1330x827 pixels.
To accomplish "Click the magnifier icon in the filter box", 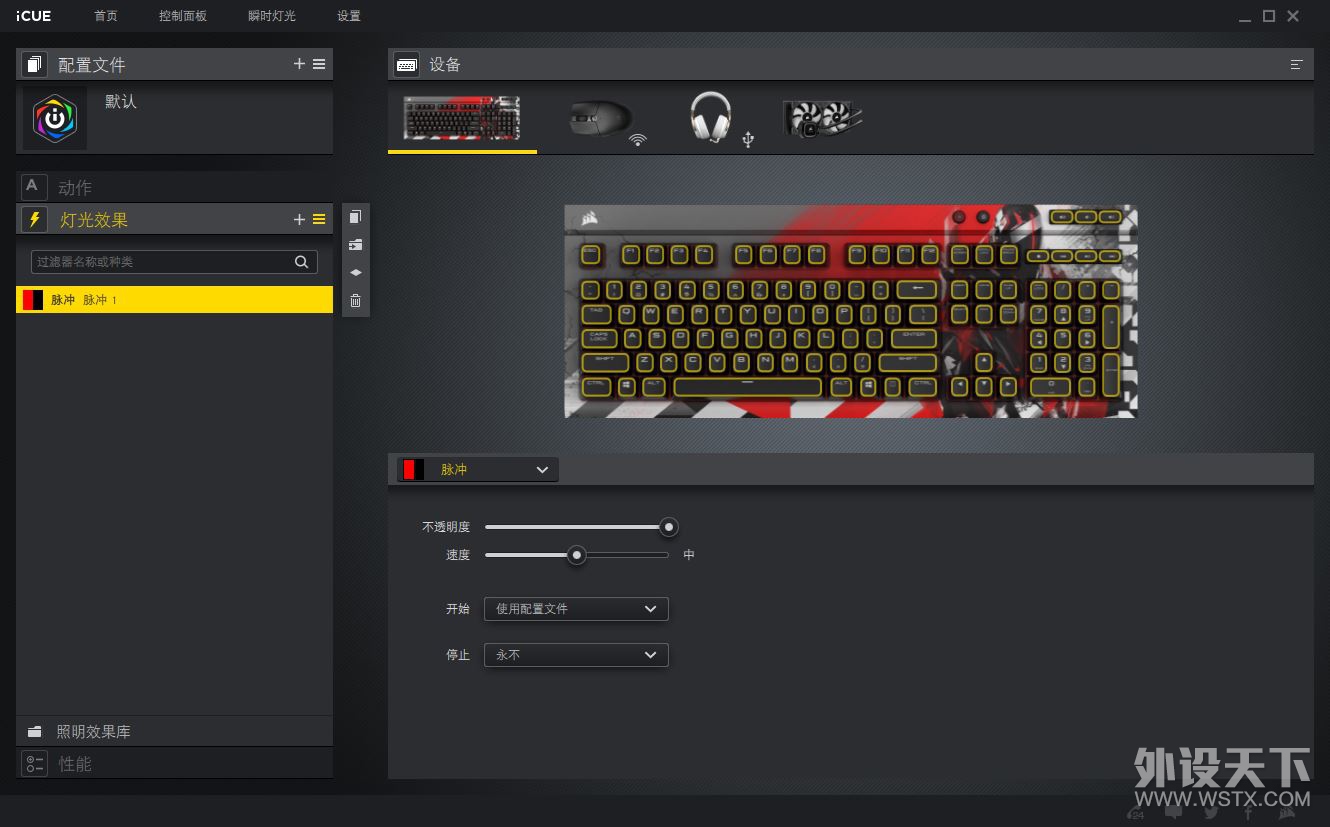I will tap(301, 262).
